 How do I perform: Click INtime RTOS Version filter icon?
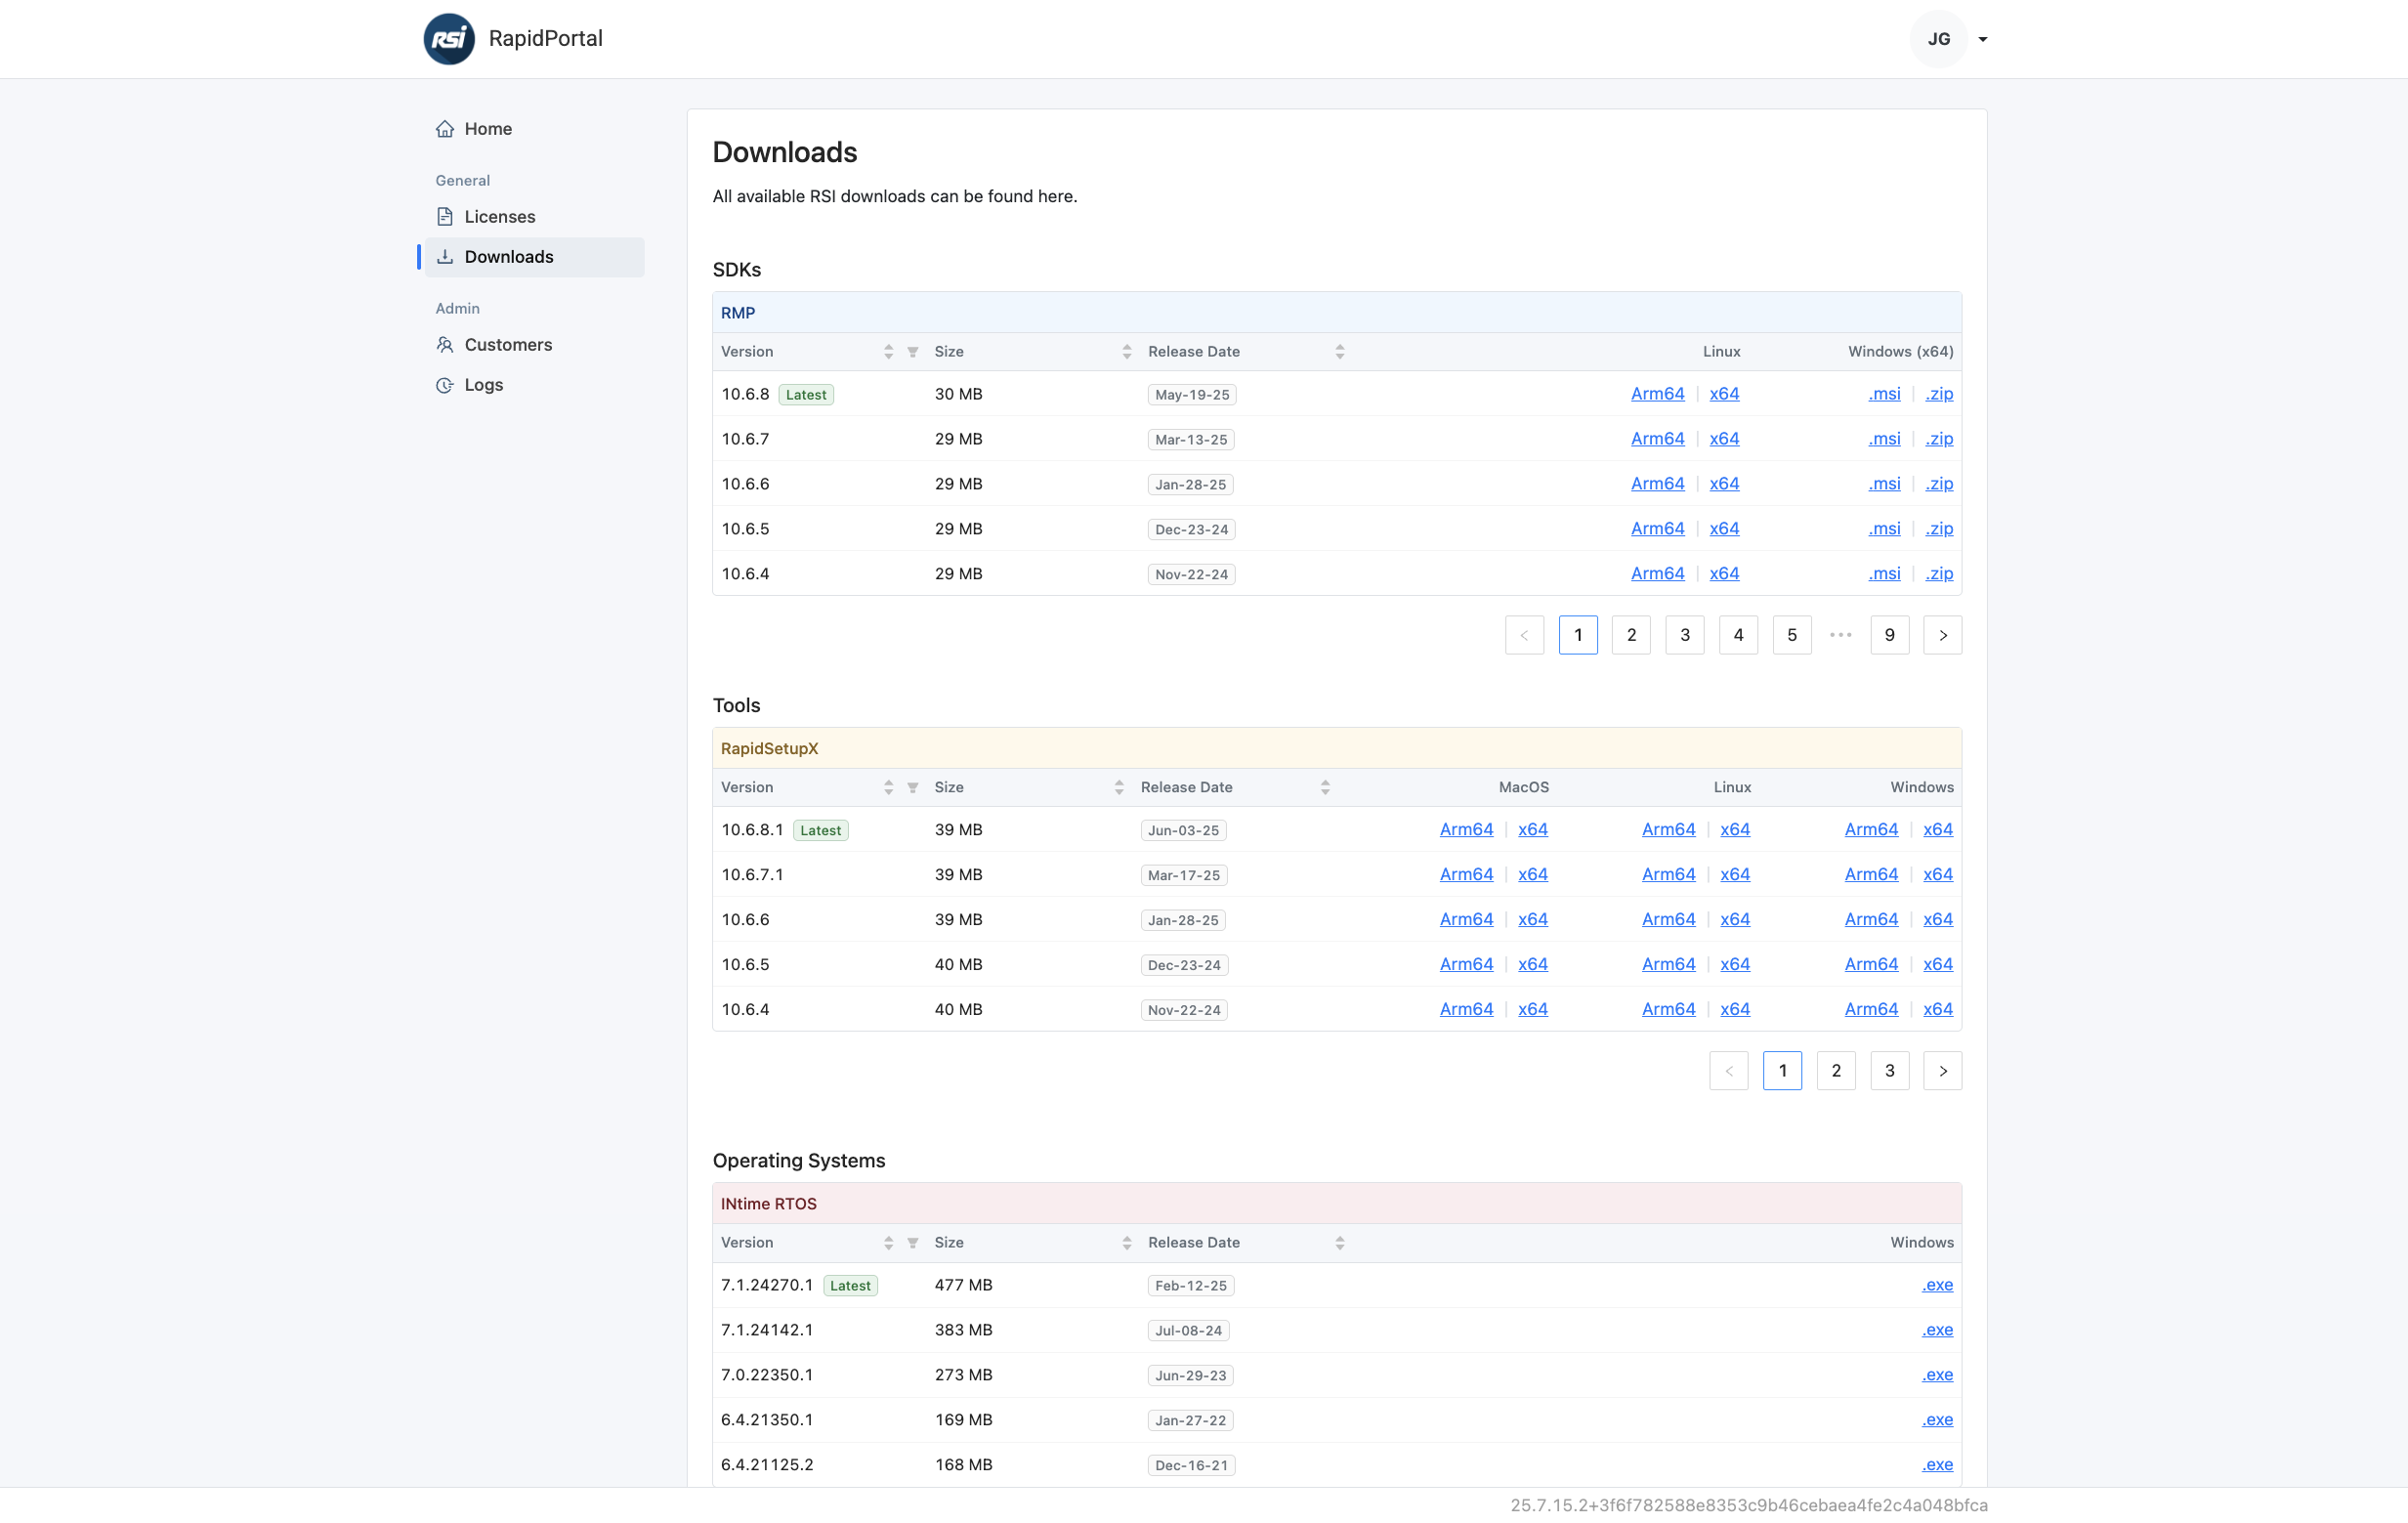(x=912, y=1243)
